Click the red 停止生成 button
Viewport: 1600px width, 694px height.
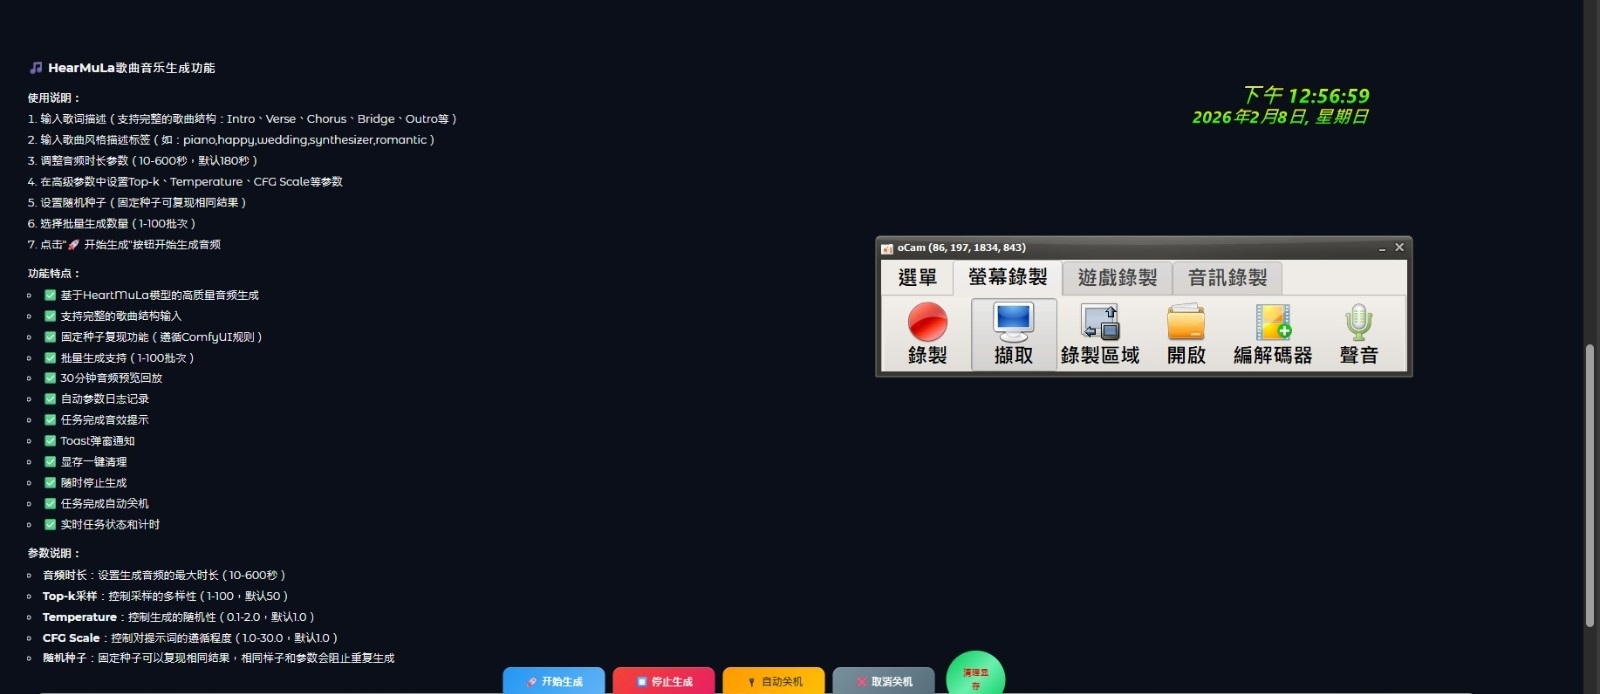(664, 681)
